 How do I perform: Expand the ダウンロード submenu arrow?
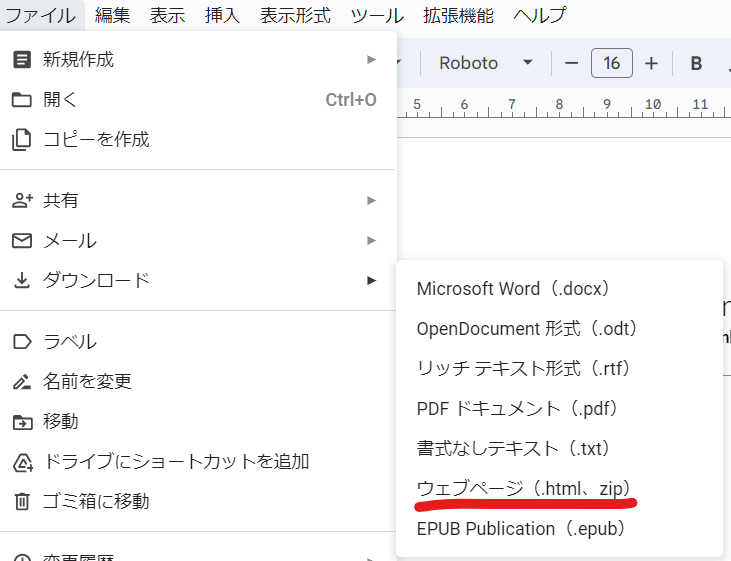pos(372,281)
